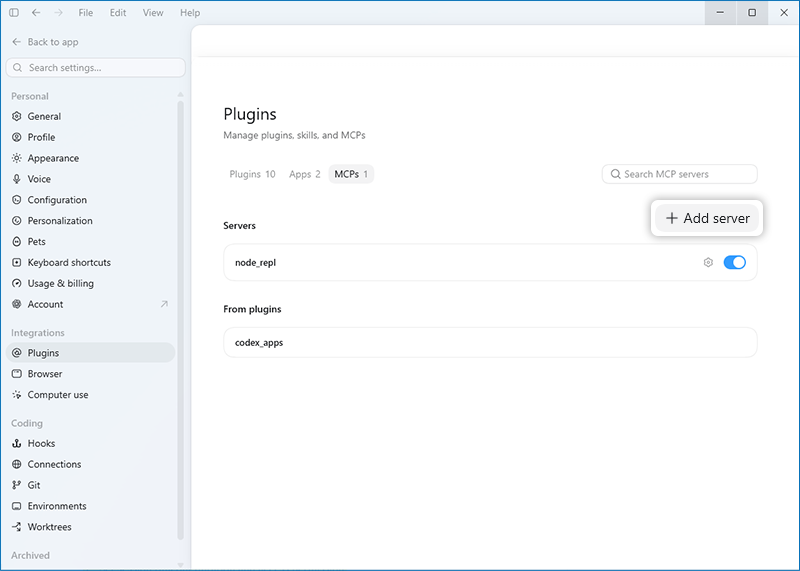Open the codex_apps plugin row
This screenshot has width=800, height=571.
point(490,342)
